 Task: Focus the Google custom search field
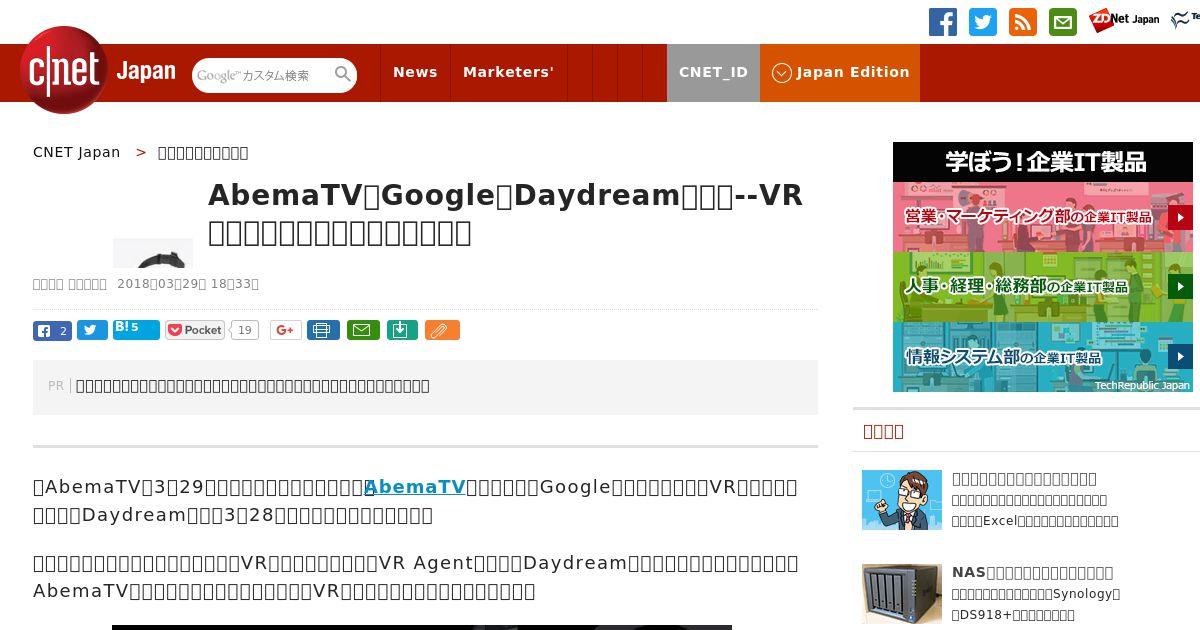click(x=262, y=75)
